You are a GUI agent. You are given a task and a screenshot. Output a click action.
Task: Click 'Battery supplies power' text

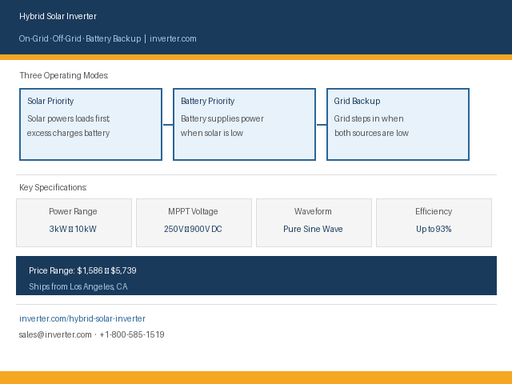(x=222, y=119)
